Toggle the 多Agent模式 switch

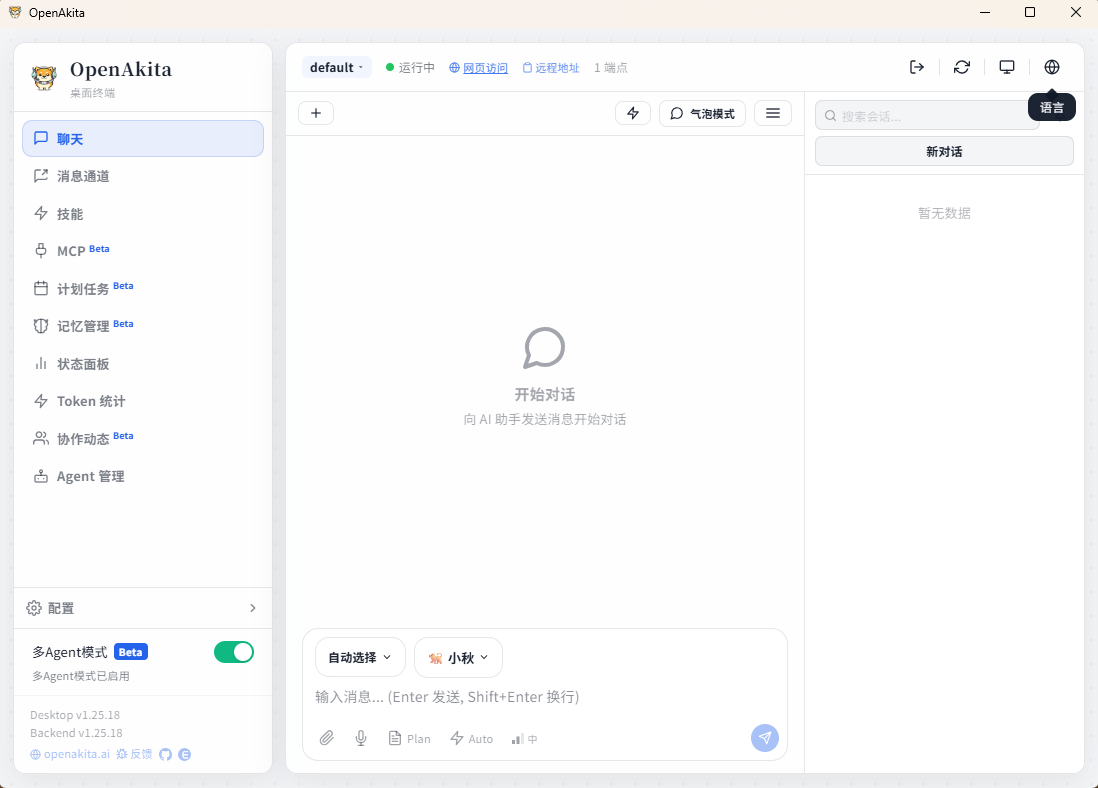tap(234, 652)
